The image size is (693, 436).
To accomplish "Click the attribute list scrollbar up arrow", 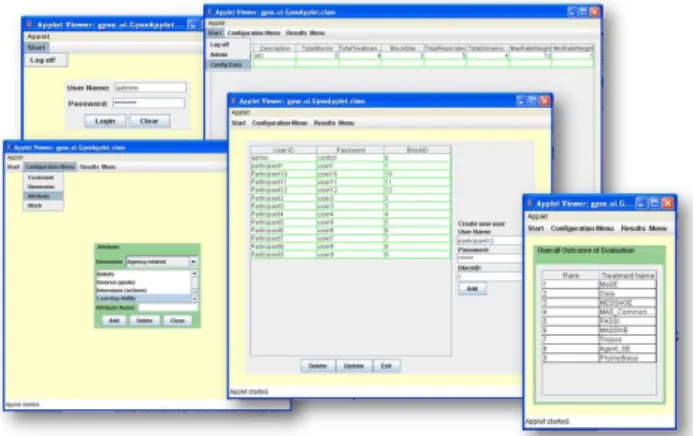I will [x=194, y=274].
